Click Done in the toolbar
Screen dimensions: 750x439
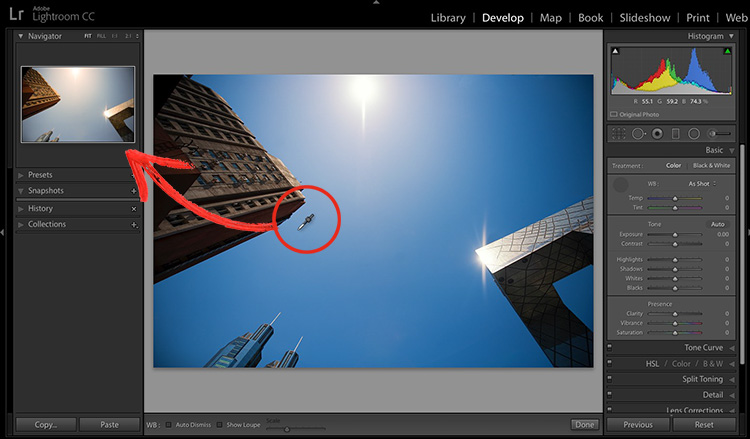click(x=585, y=425)
